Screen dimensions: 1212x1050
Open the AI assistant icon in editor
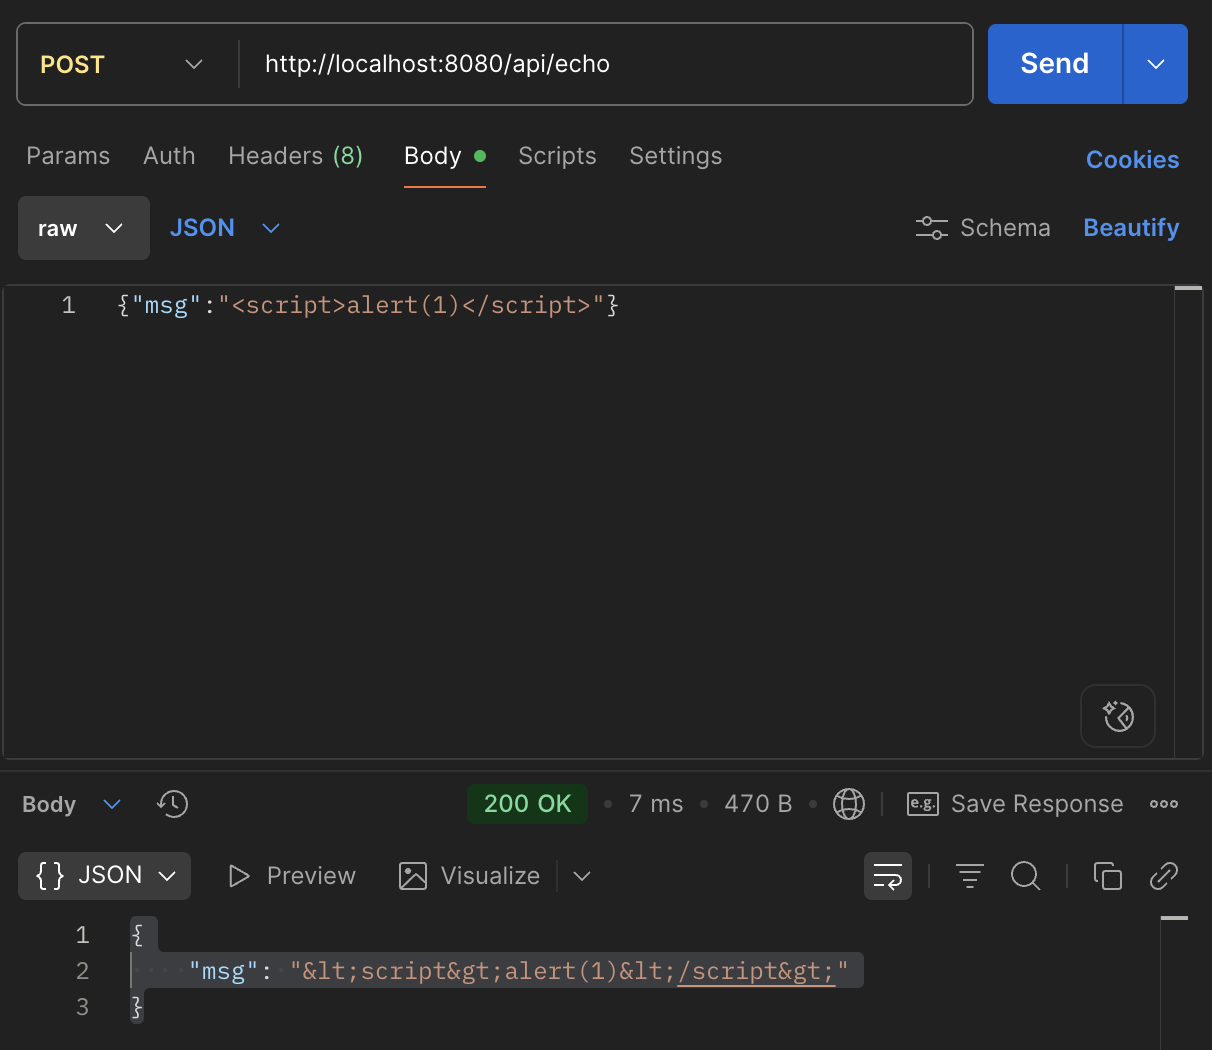click(x=1118, y=716)
